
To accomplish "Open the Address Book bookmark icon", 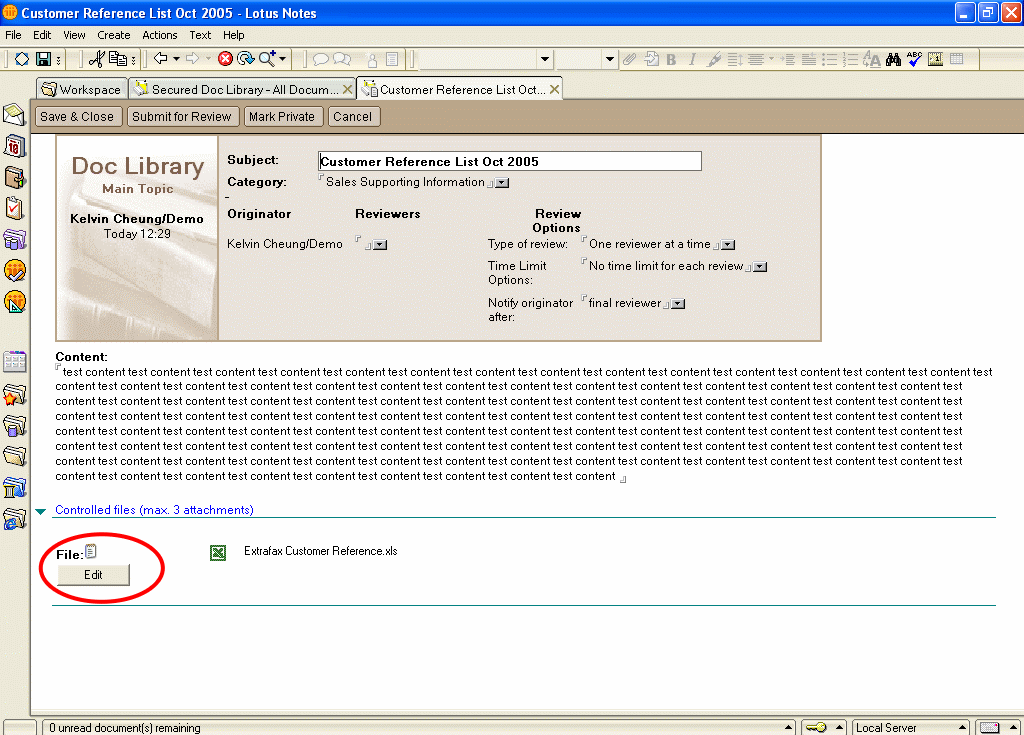I will [x=14, y=177].
